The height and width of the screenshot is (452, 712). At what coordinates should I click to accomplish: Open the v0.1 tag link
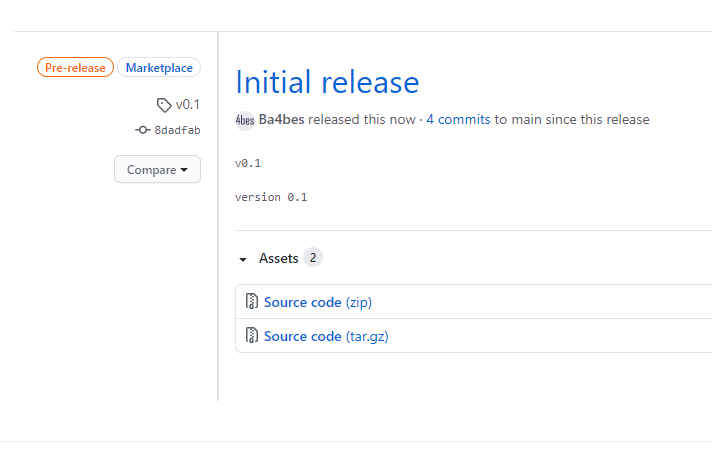pyautogui.click(x=188, y=104)
